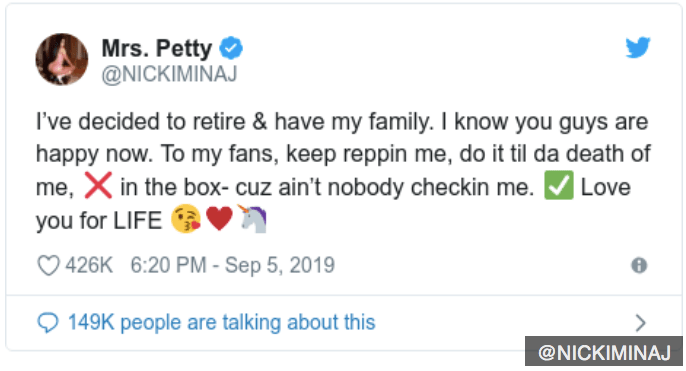This screenshot has height=371, width=686.
Task: Click the unicorn emoji
Action: point(253,218)
